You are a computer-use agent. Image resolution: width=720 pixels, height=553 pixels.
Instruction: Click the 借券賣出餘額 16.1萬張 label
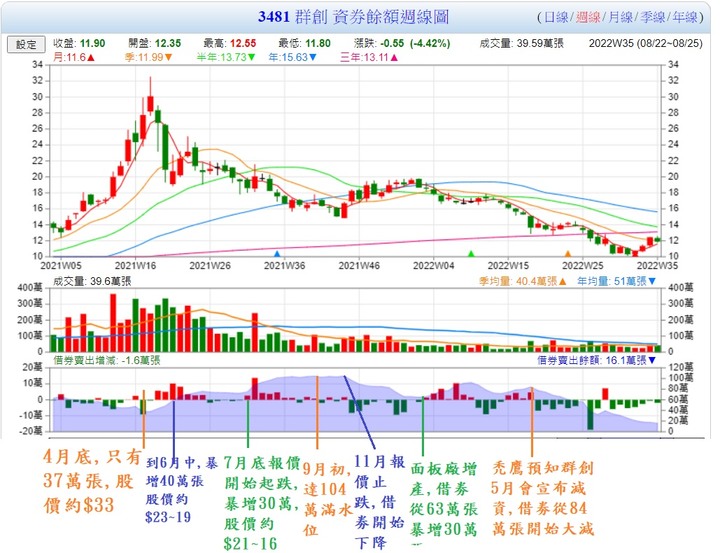(596, 361)
